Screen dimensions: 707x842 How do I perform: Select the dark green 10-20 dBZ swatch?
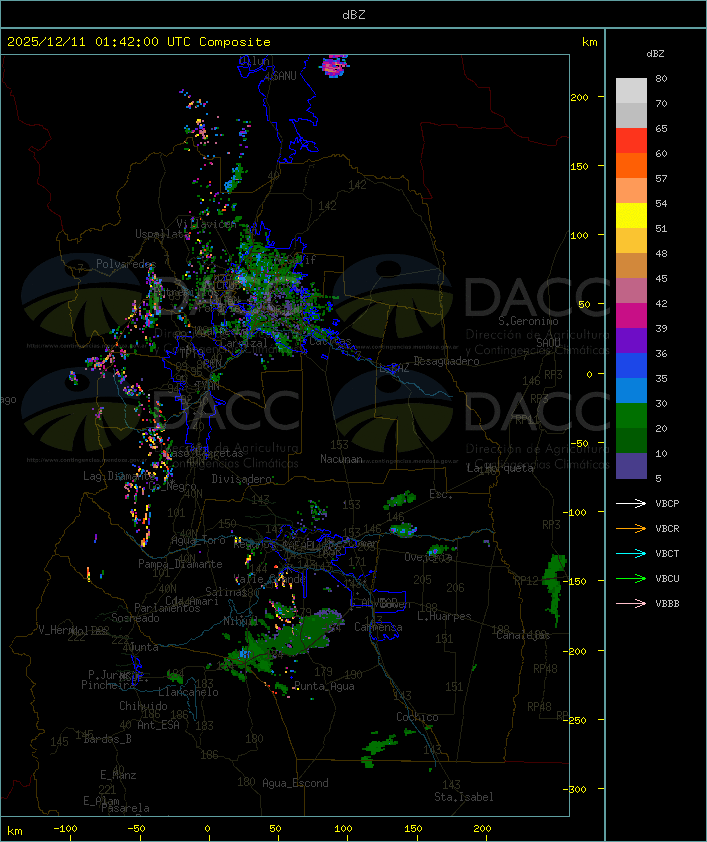coord(631,440)
